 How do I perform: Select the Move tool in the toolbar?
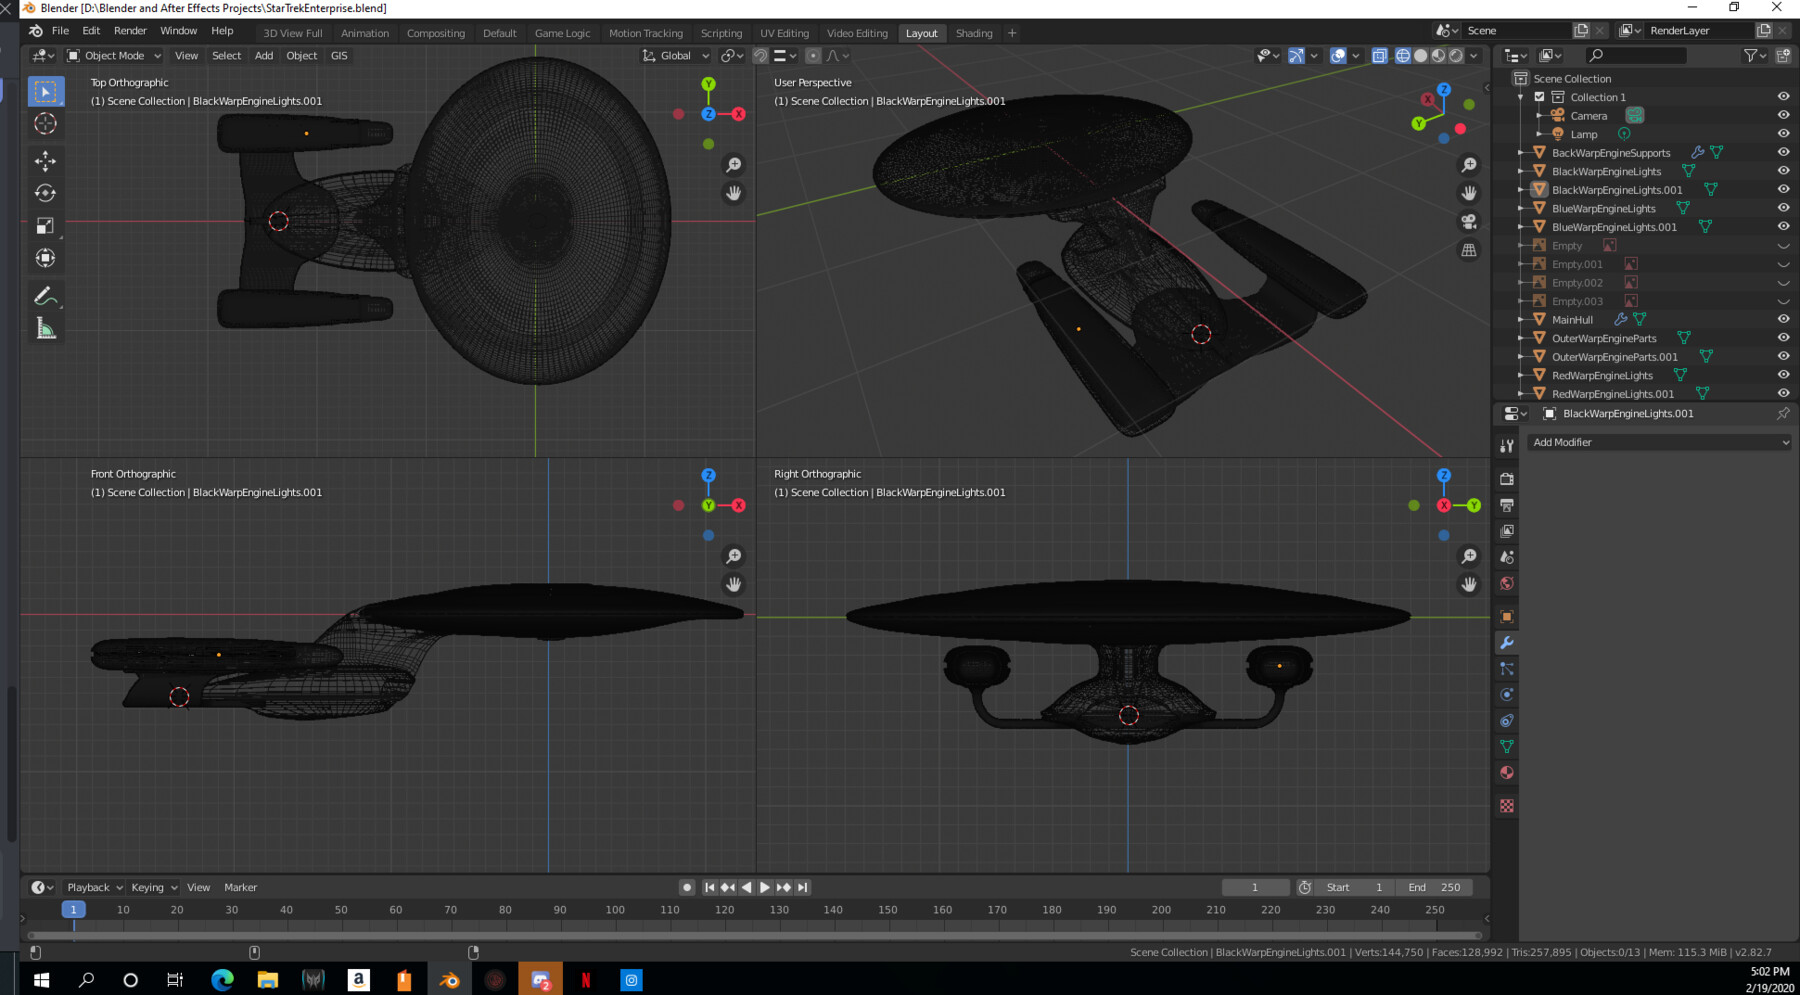coord(46,160)
